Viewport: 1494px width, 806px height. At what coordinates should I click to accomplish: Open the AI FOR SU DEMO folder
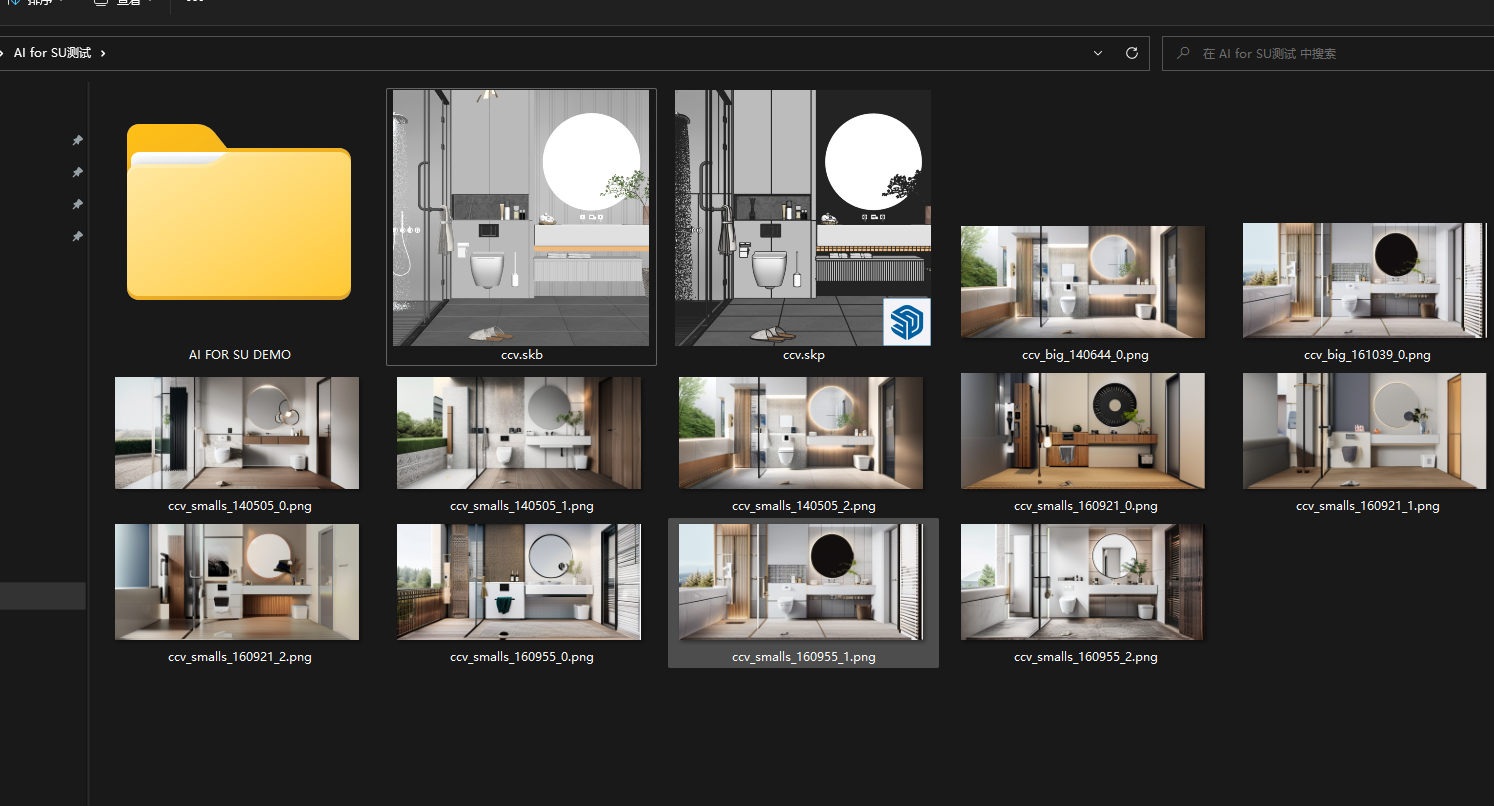[239, 215]
